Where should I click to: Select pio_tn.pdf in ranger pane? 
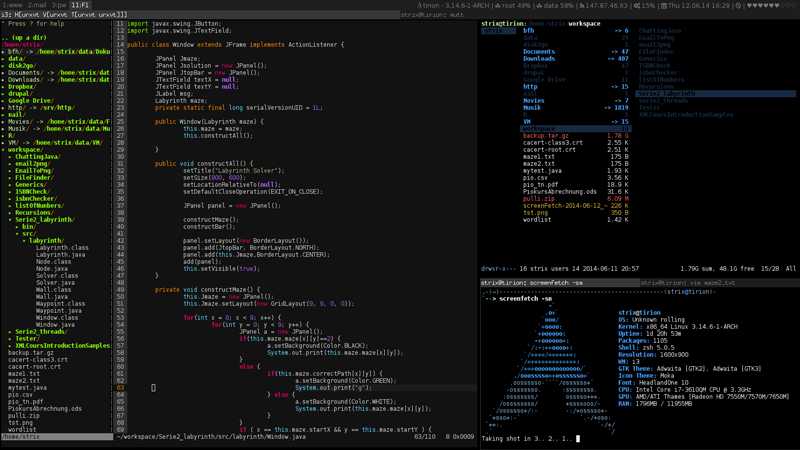(x=576, y=185)
